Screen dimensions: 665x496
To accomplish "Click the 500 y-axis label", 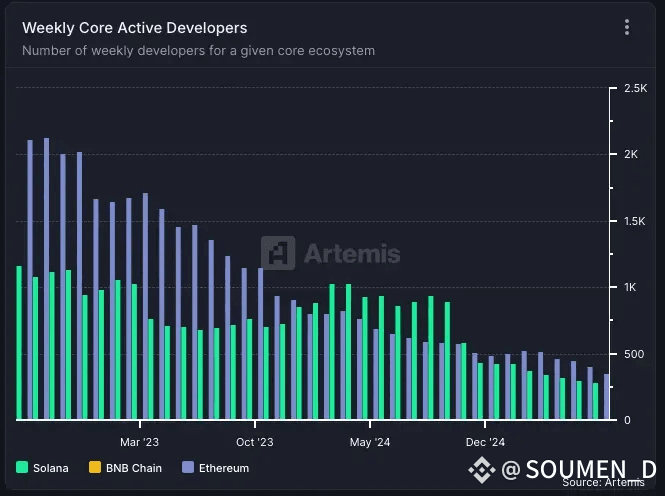I will click(x=634, y=354).
